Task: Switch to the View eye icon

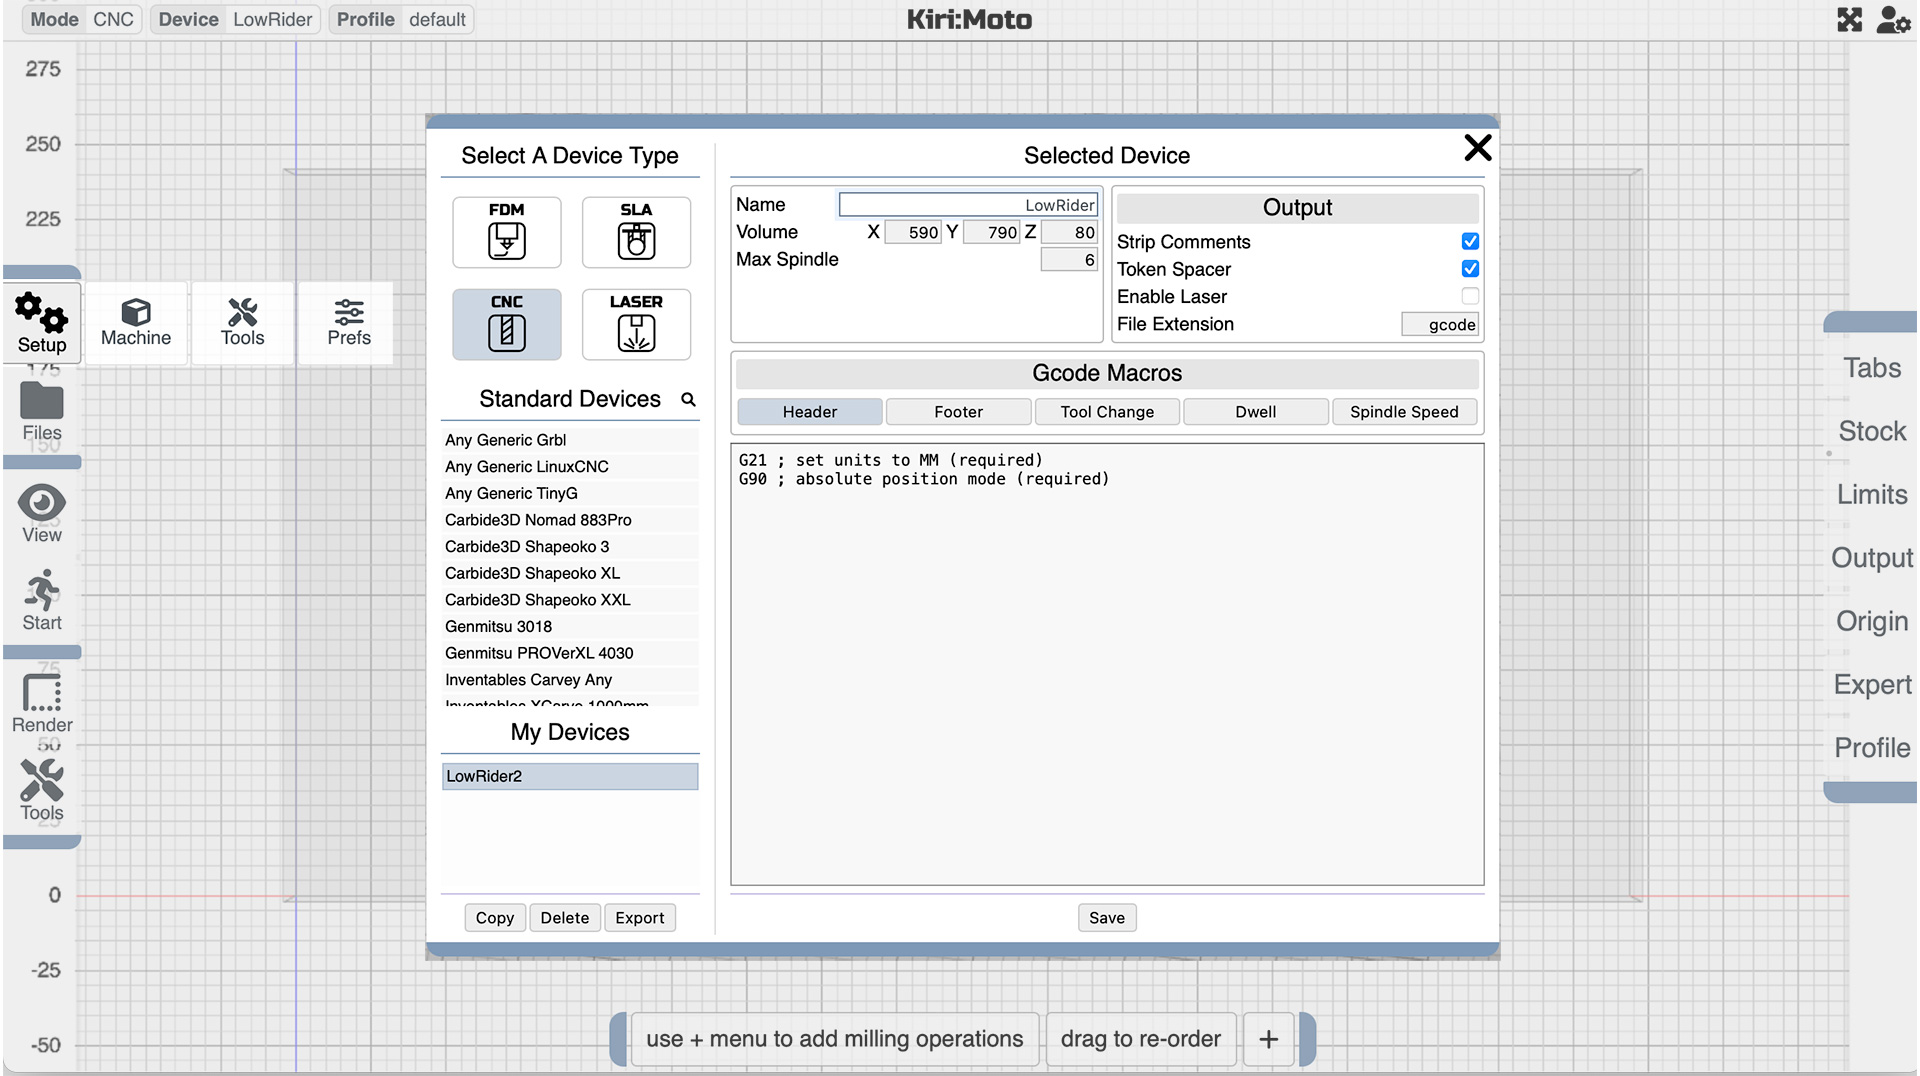Action: point(42,514)
